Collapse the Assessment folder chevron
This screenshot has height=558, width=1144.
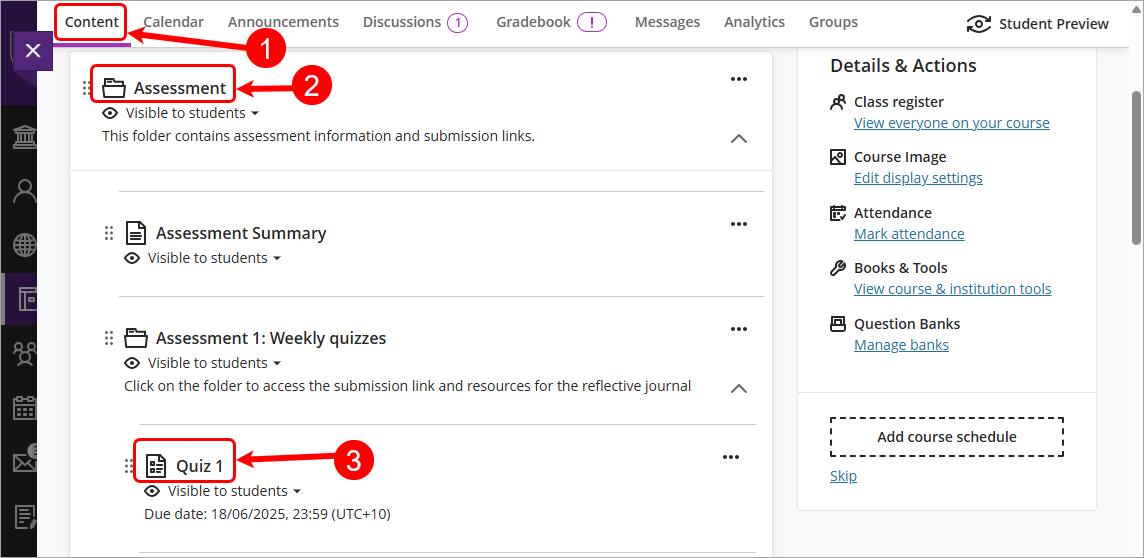click(739, 139)
